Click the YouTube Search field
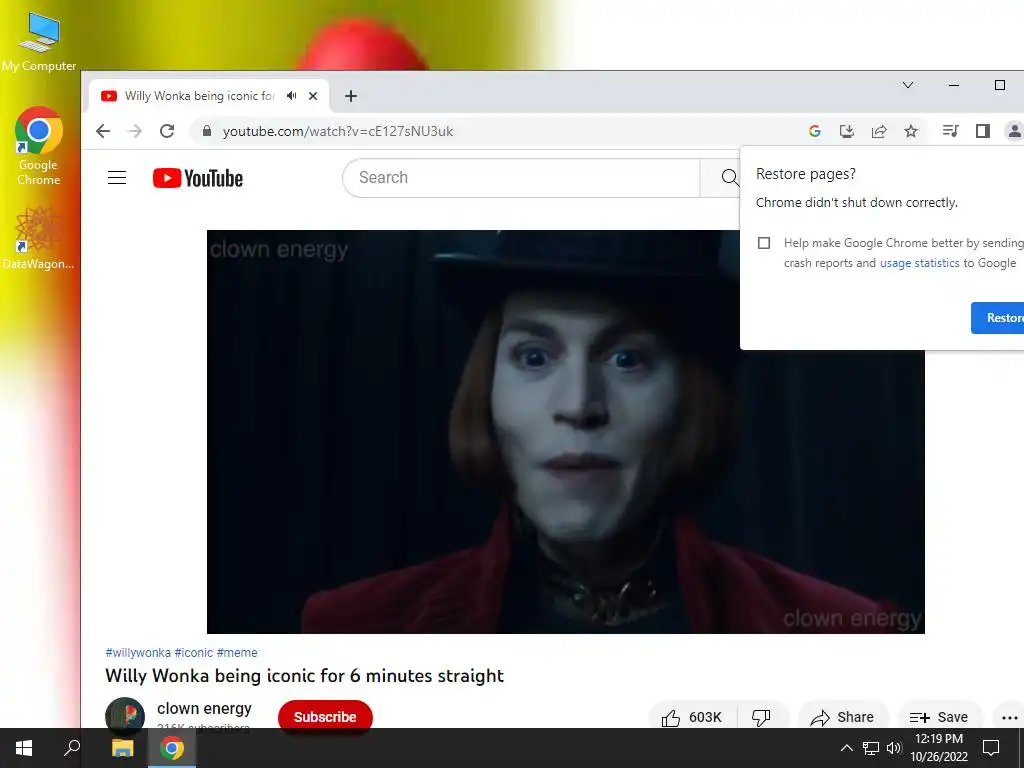The image size is (1024, 768). pyautogui.click(x=520, y=178)
